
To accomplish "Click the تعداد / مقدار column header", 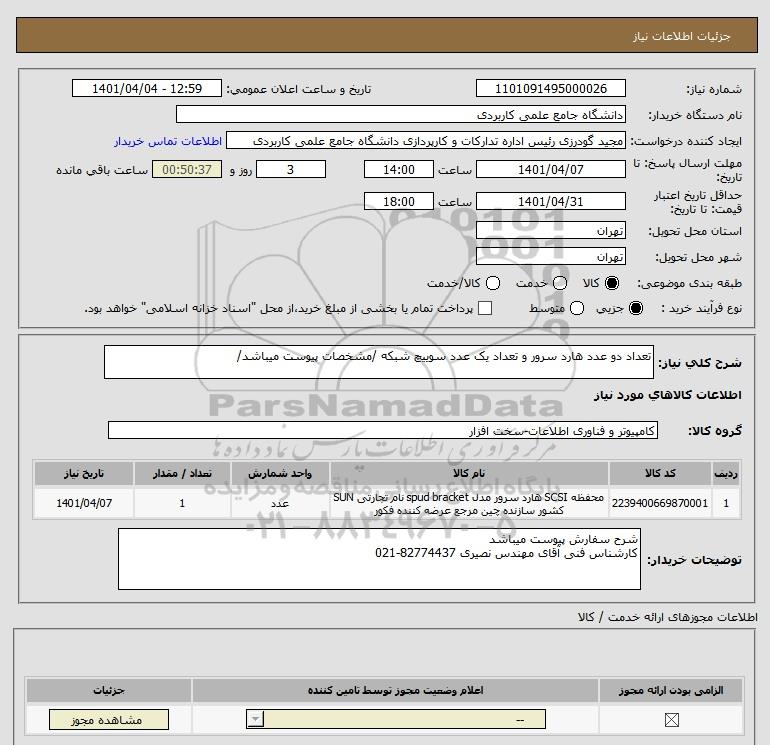I will [x=182, y=473].
